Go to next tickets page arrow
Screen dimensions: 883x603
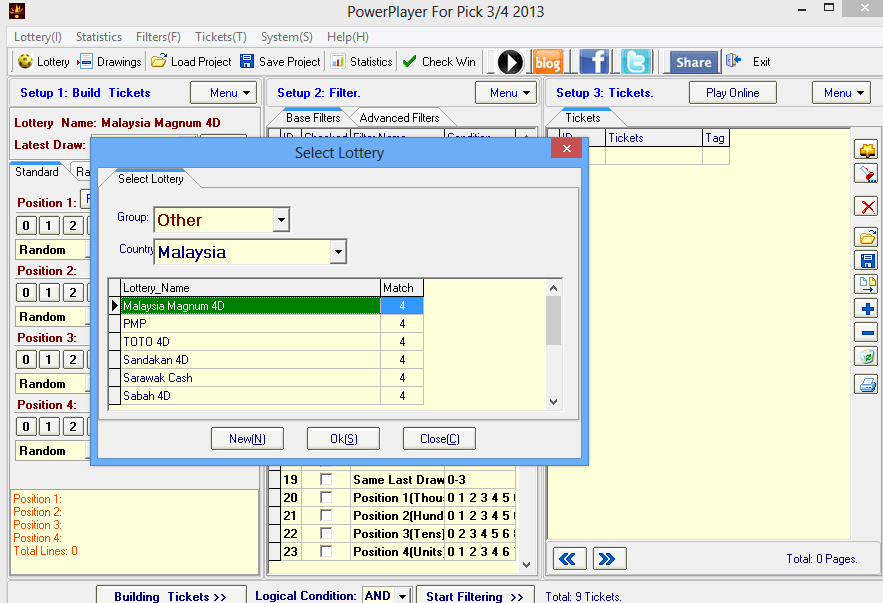point(609,559)
